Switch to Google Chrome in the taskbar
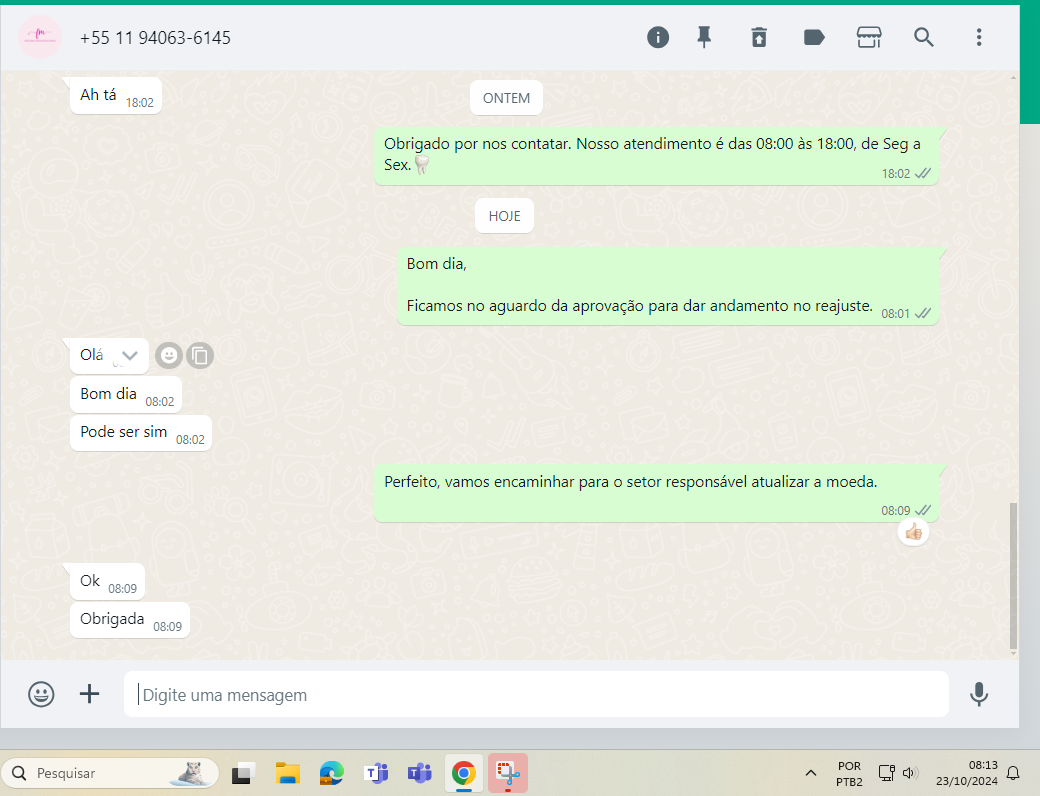This screenshot has width=1040, height=796. (x=464, y=773)
